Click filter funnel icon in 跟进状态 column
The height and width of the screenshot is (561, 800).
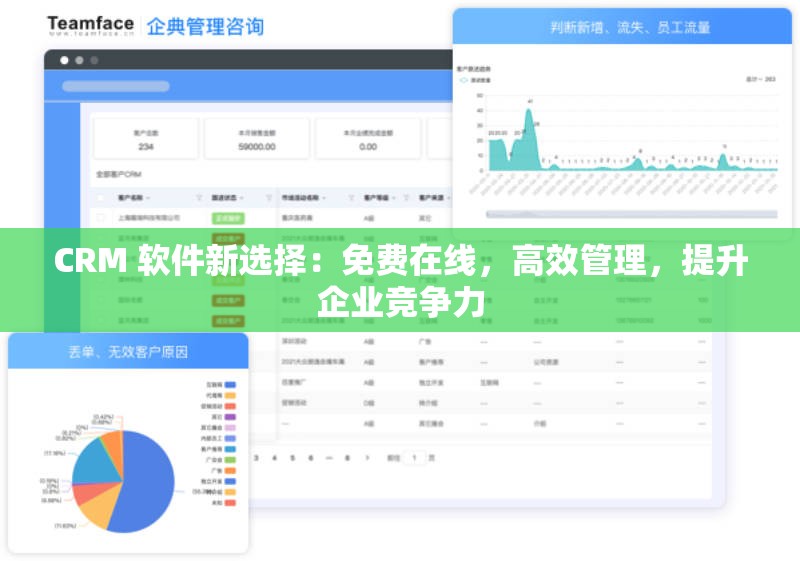pyautogui.click(x=269, y=198)
